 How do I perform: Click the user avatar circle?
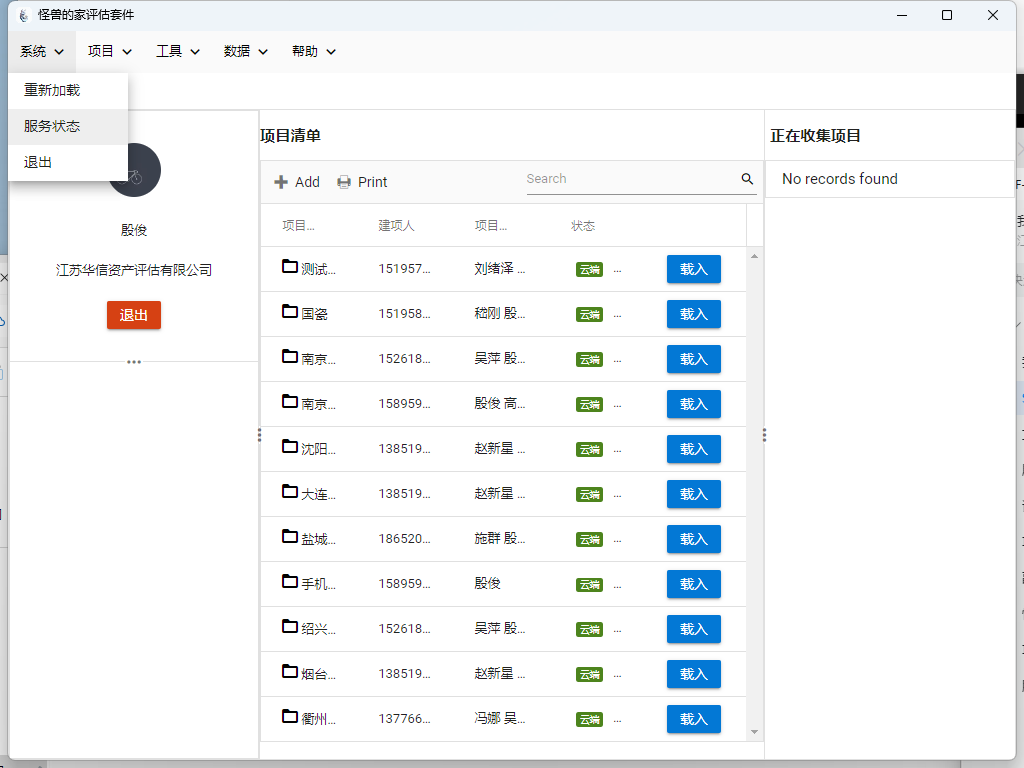coord(135,170)
